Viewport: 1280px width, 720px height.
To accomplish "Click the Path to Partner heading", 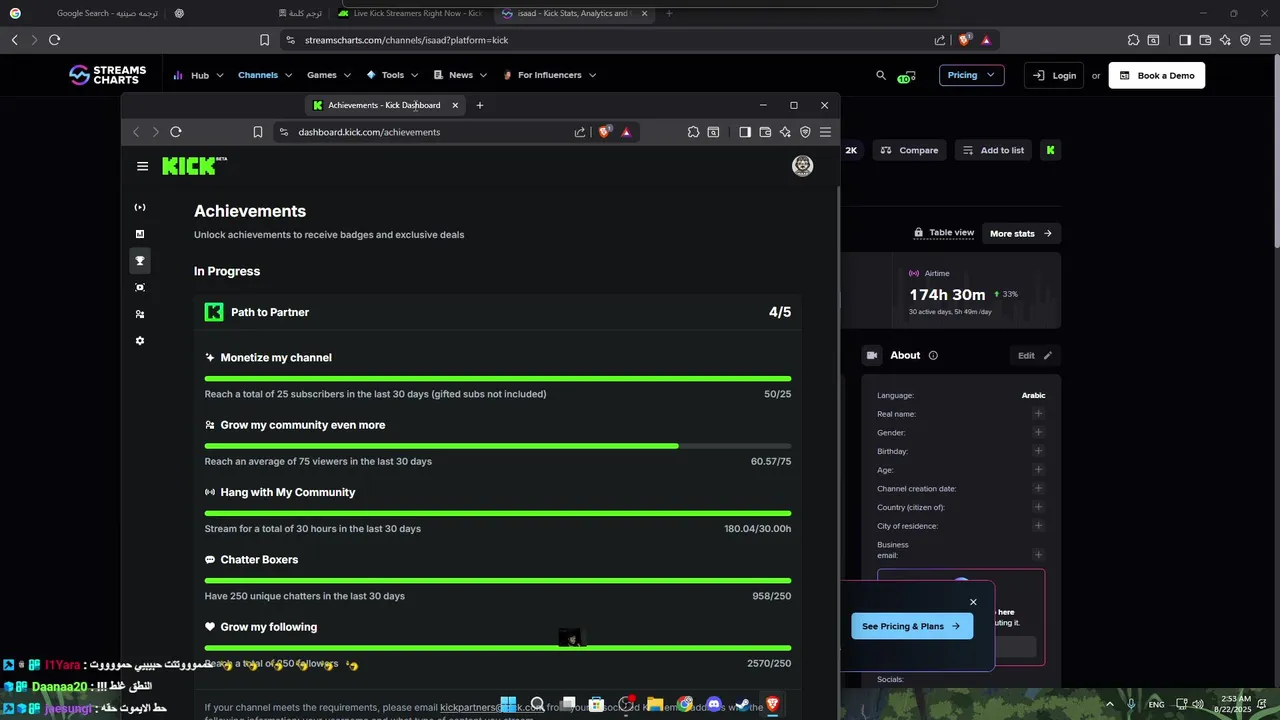I will 270,312.
